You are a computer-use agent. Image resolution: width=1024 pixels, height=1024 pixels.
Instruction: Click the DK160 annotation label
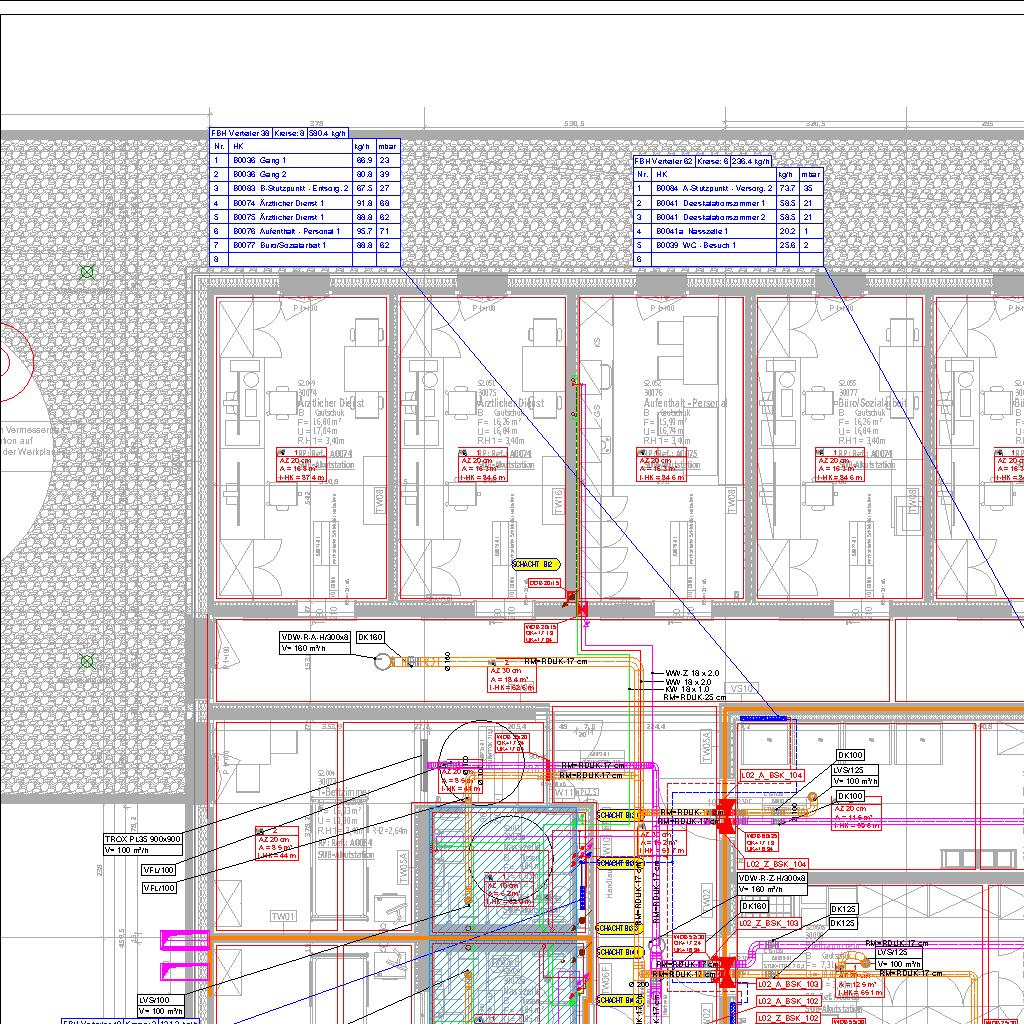(x=370, y=636)
